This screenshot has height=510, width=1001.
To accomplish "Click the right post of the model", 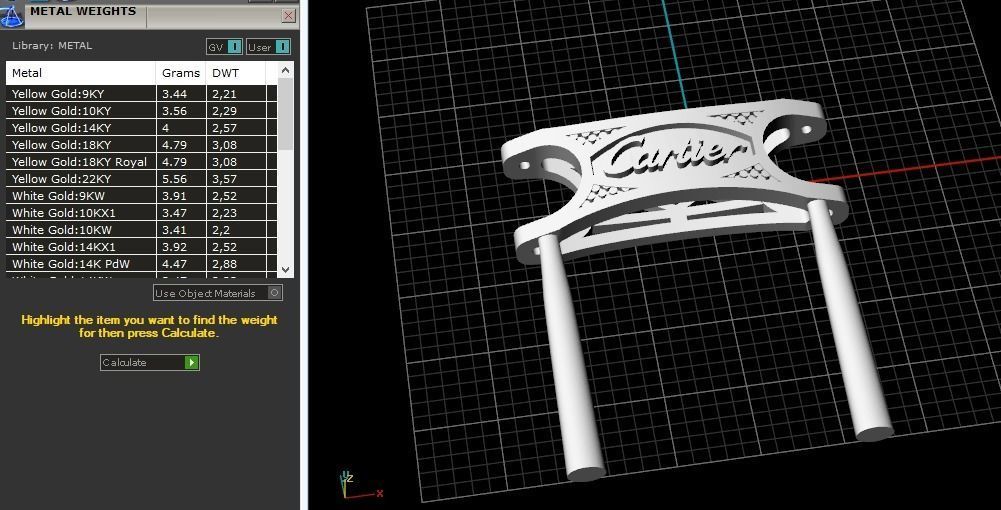I will click(x=849, y=319).
